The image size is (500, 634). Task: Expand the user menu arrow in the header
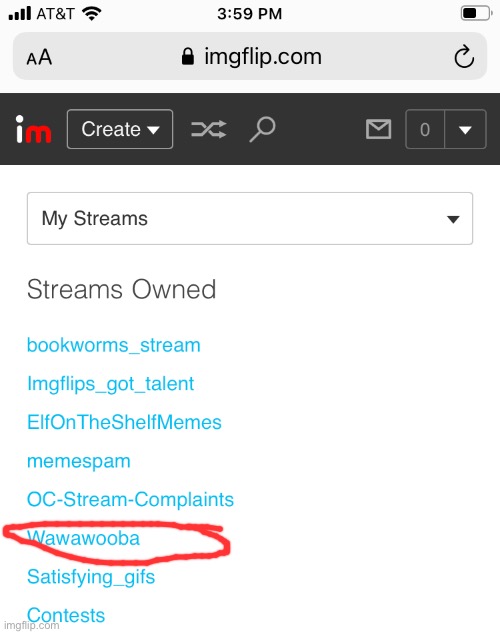[465, 129]
